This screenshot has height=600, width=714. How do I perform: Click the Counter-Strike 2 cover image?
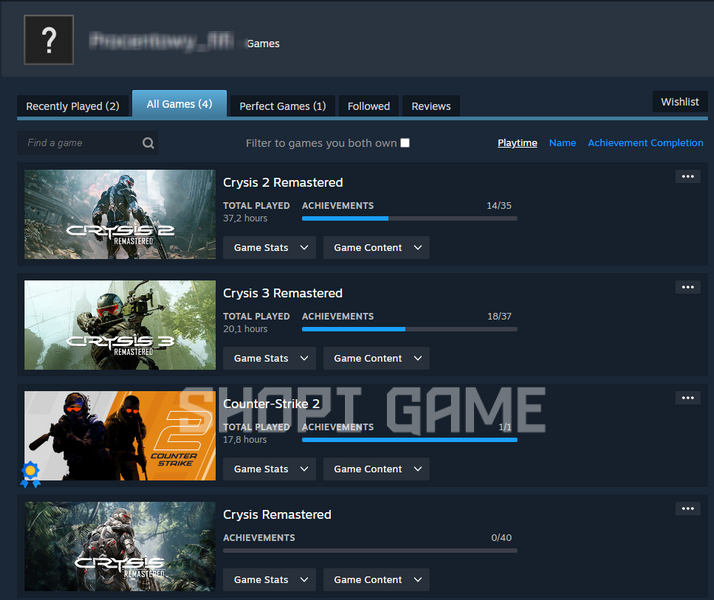120,436
